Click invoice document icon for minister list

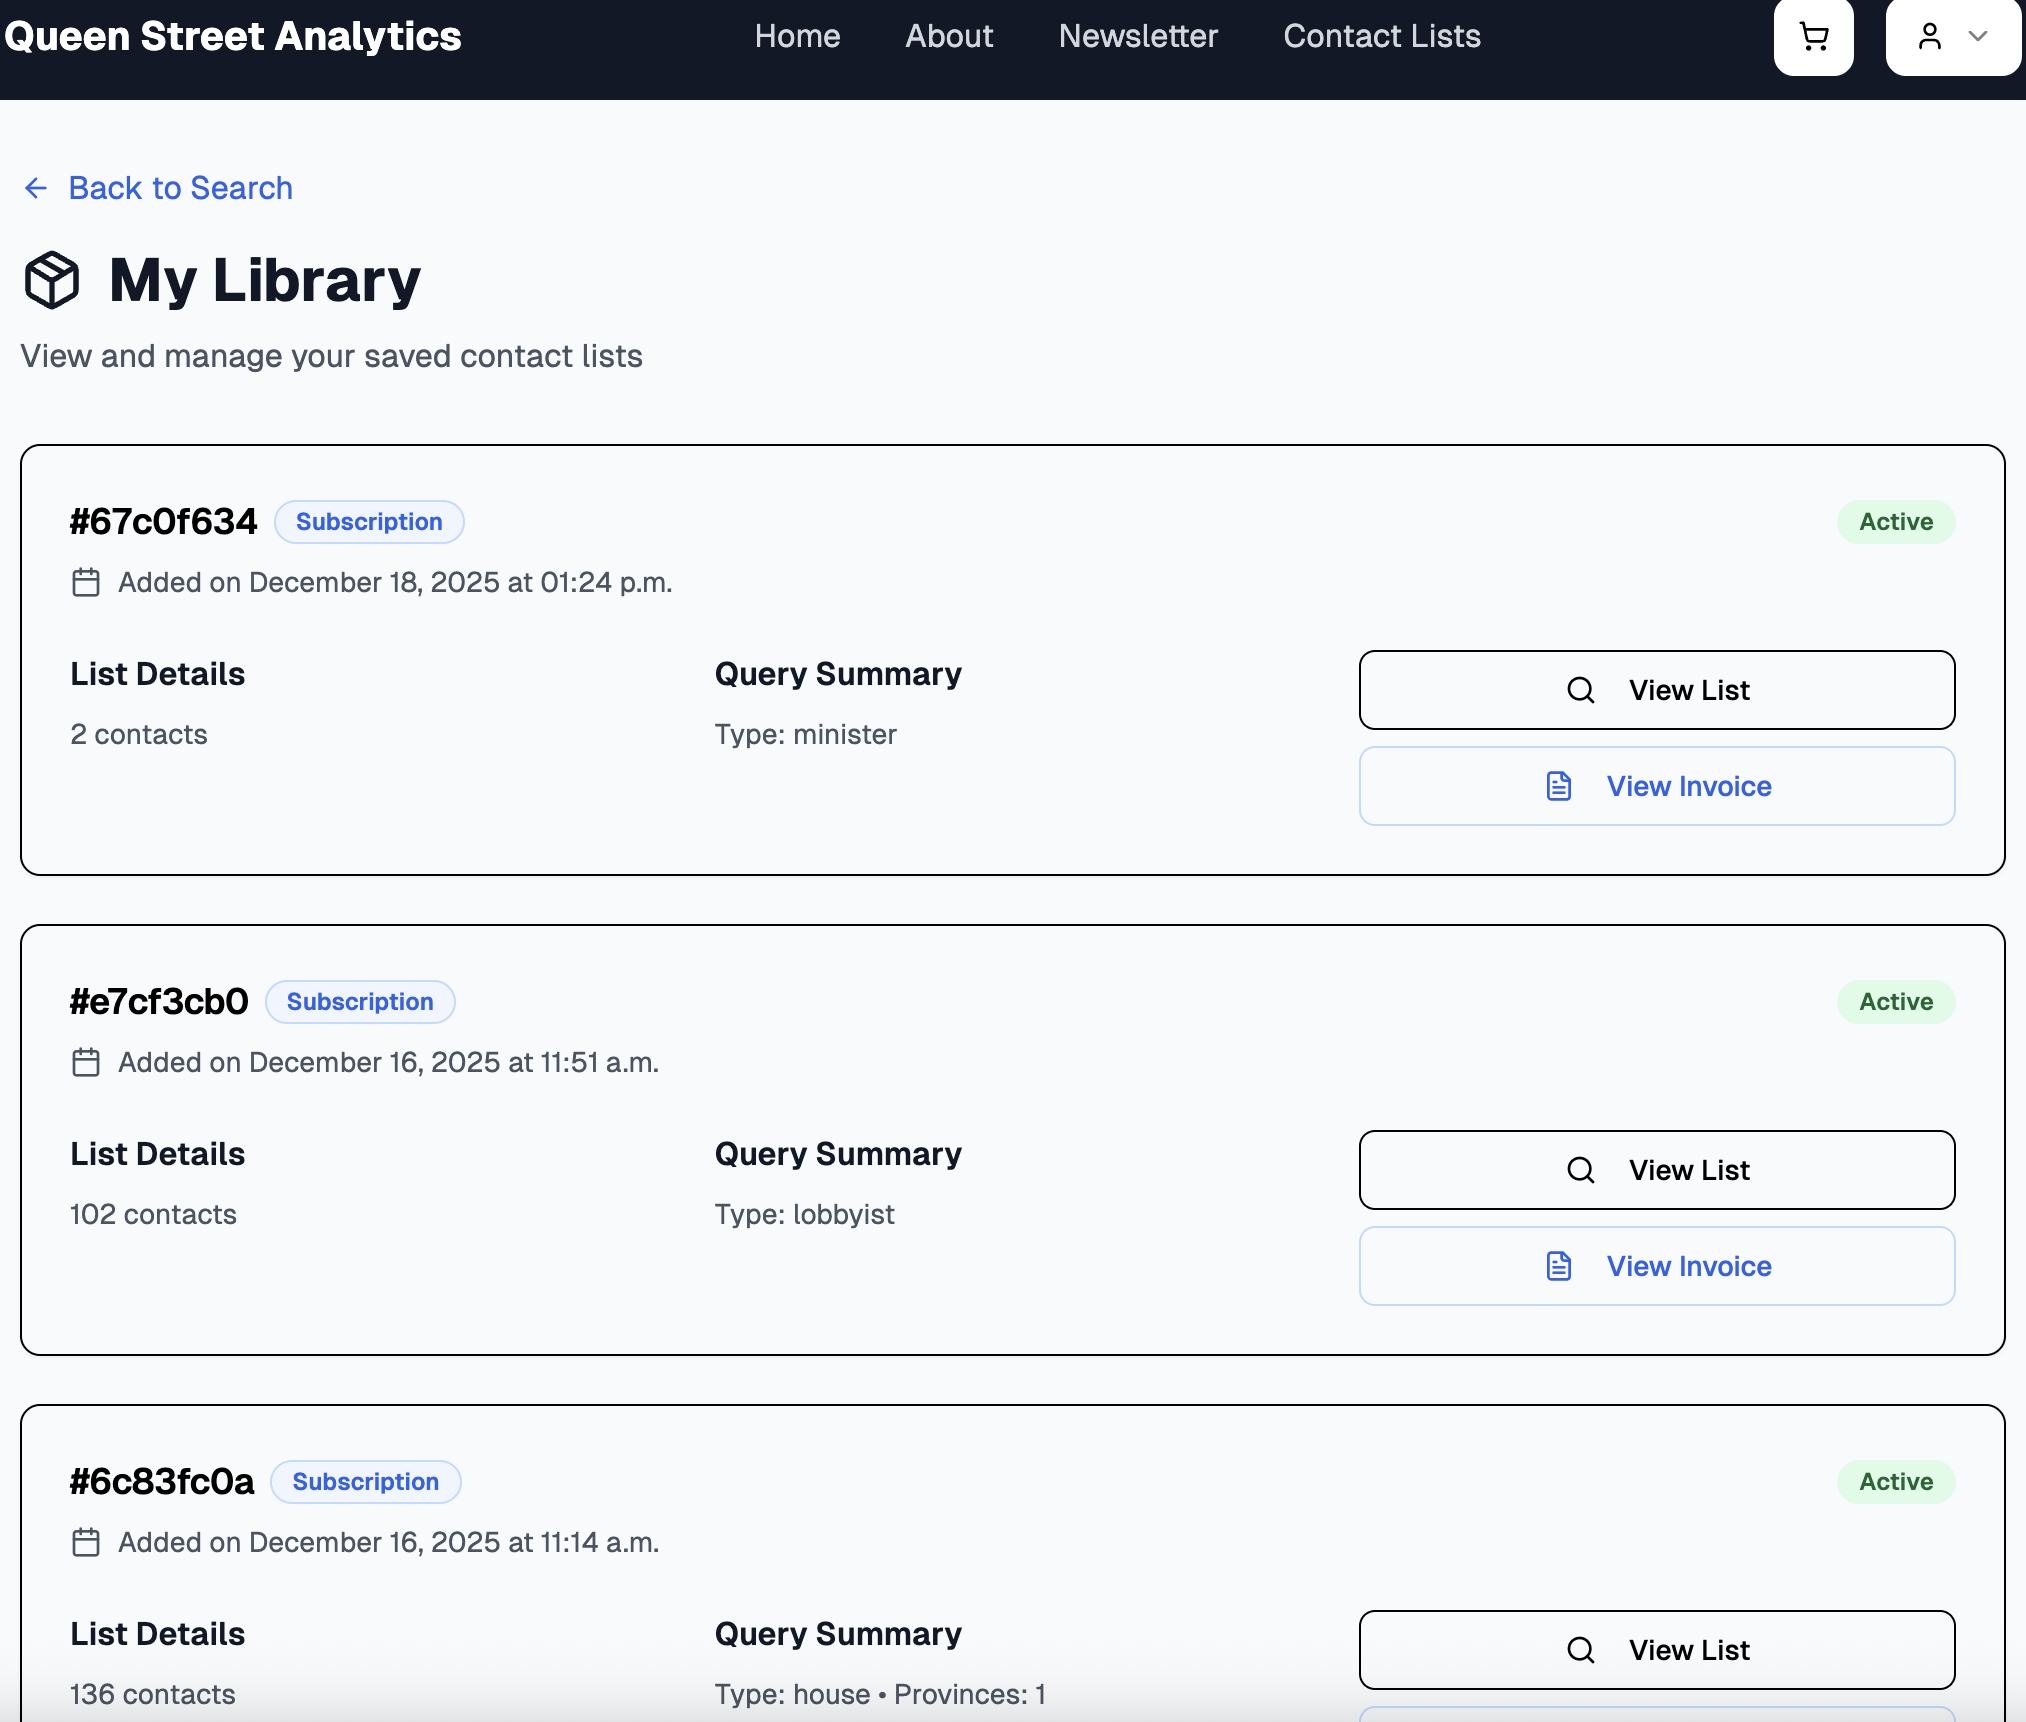[x=1559, y=786]
